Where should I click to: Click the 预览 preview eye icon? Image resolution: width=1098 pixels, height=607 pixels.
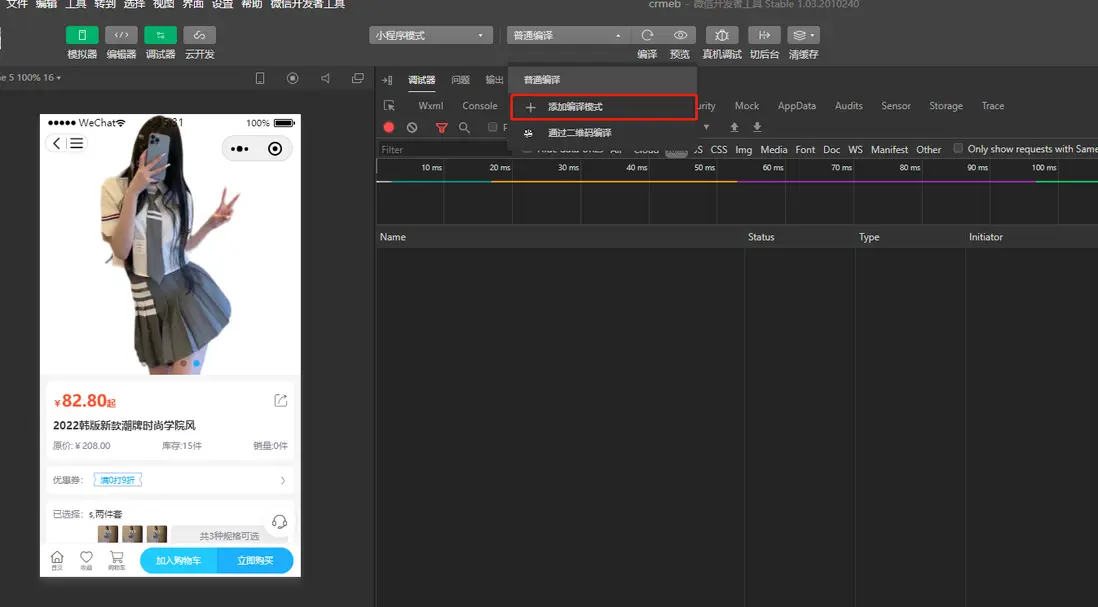(x=680, y=35)
